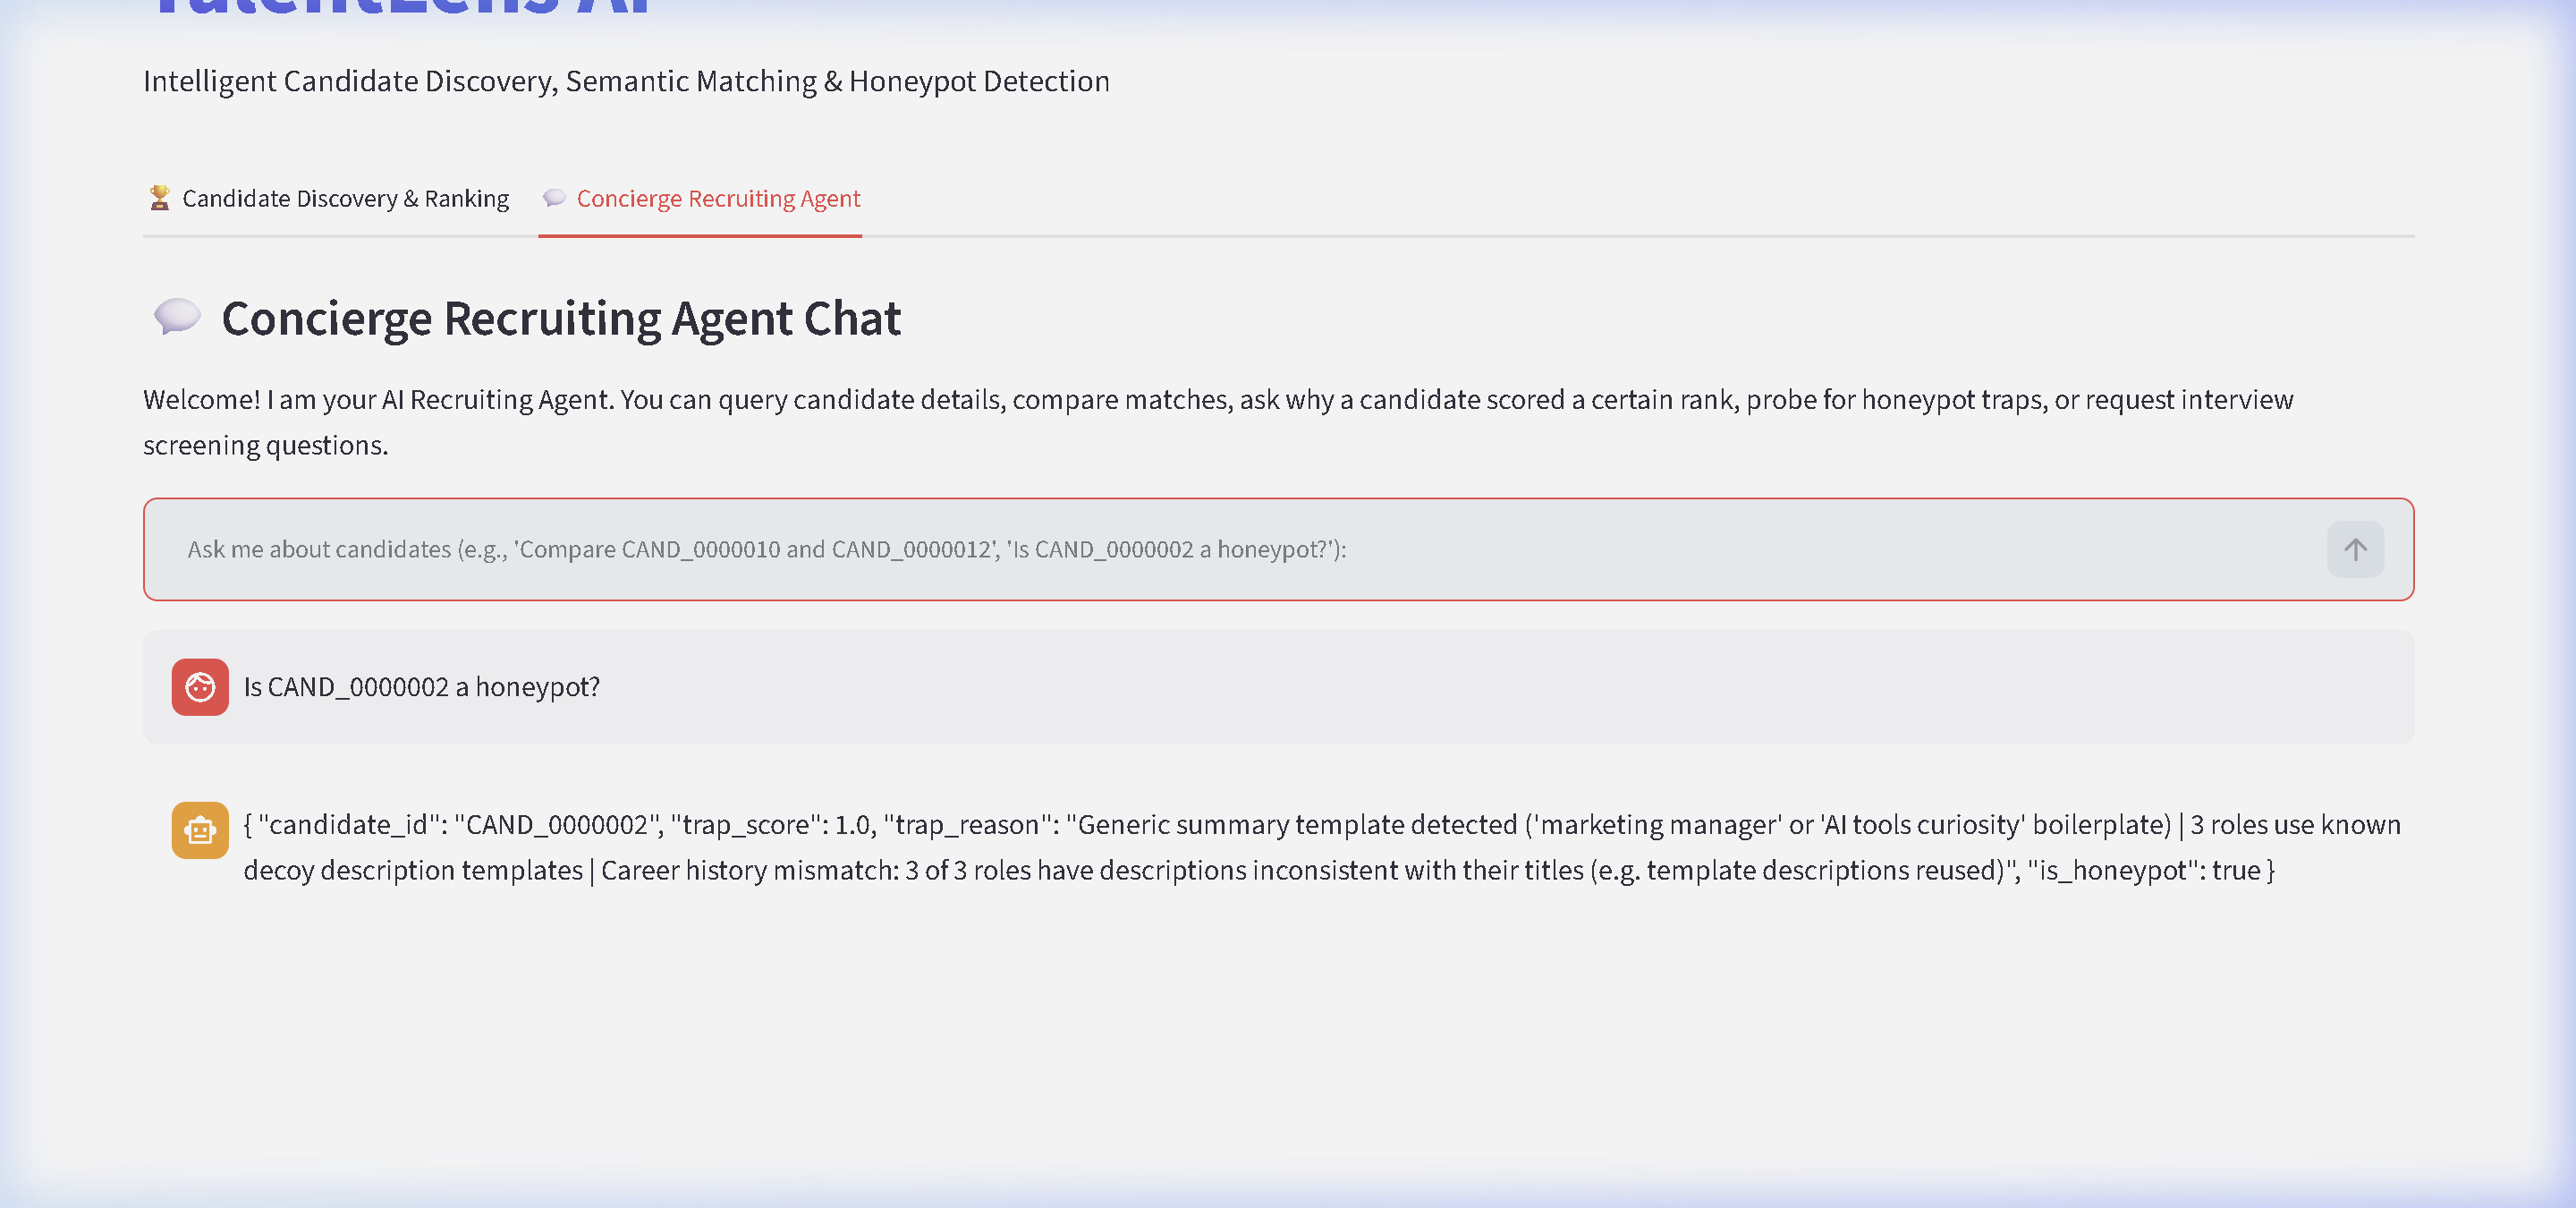The width and height of the screenshot is (2576, 1208).
Task: Switch to Concierge Recruiting Agent tab
Action: 700,198
